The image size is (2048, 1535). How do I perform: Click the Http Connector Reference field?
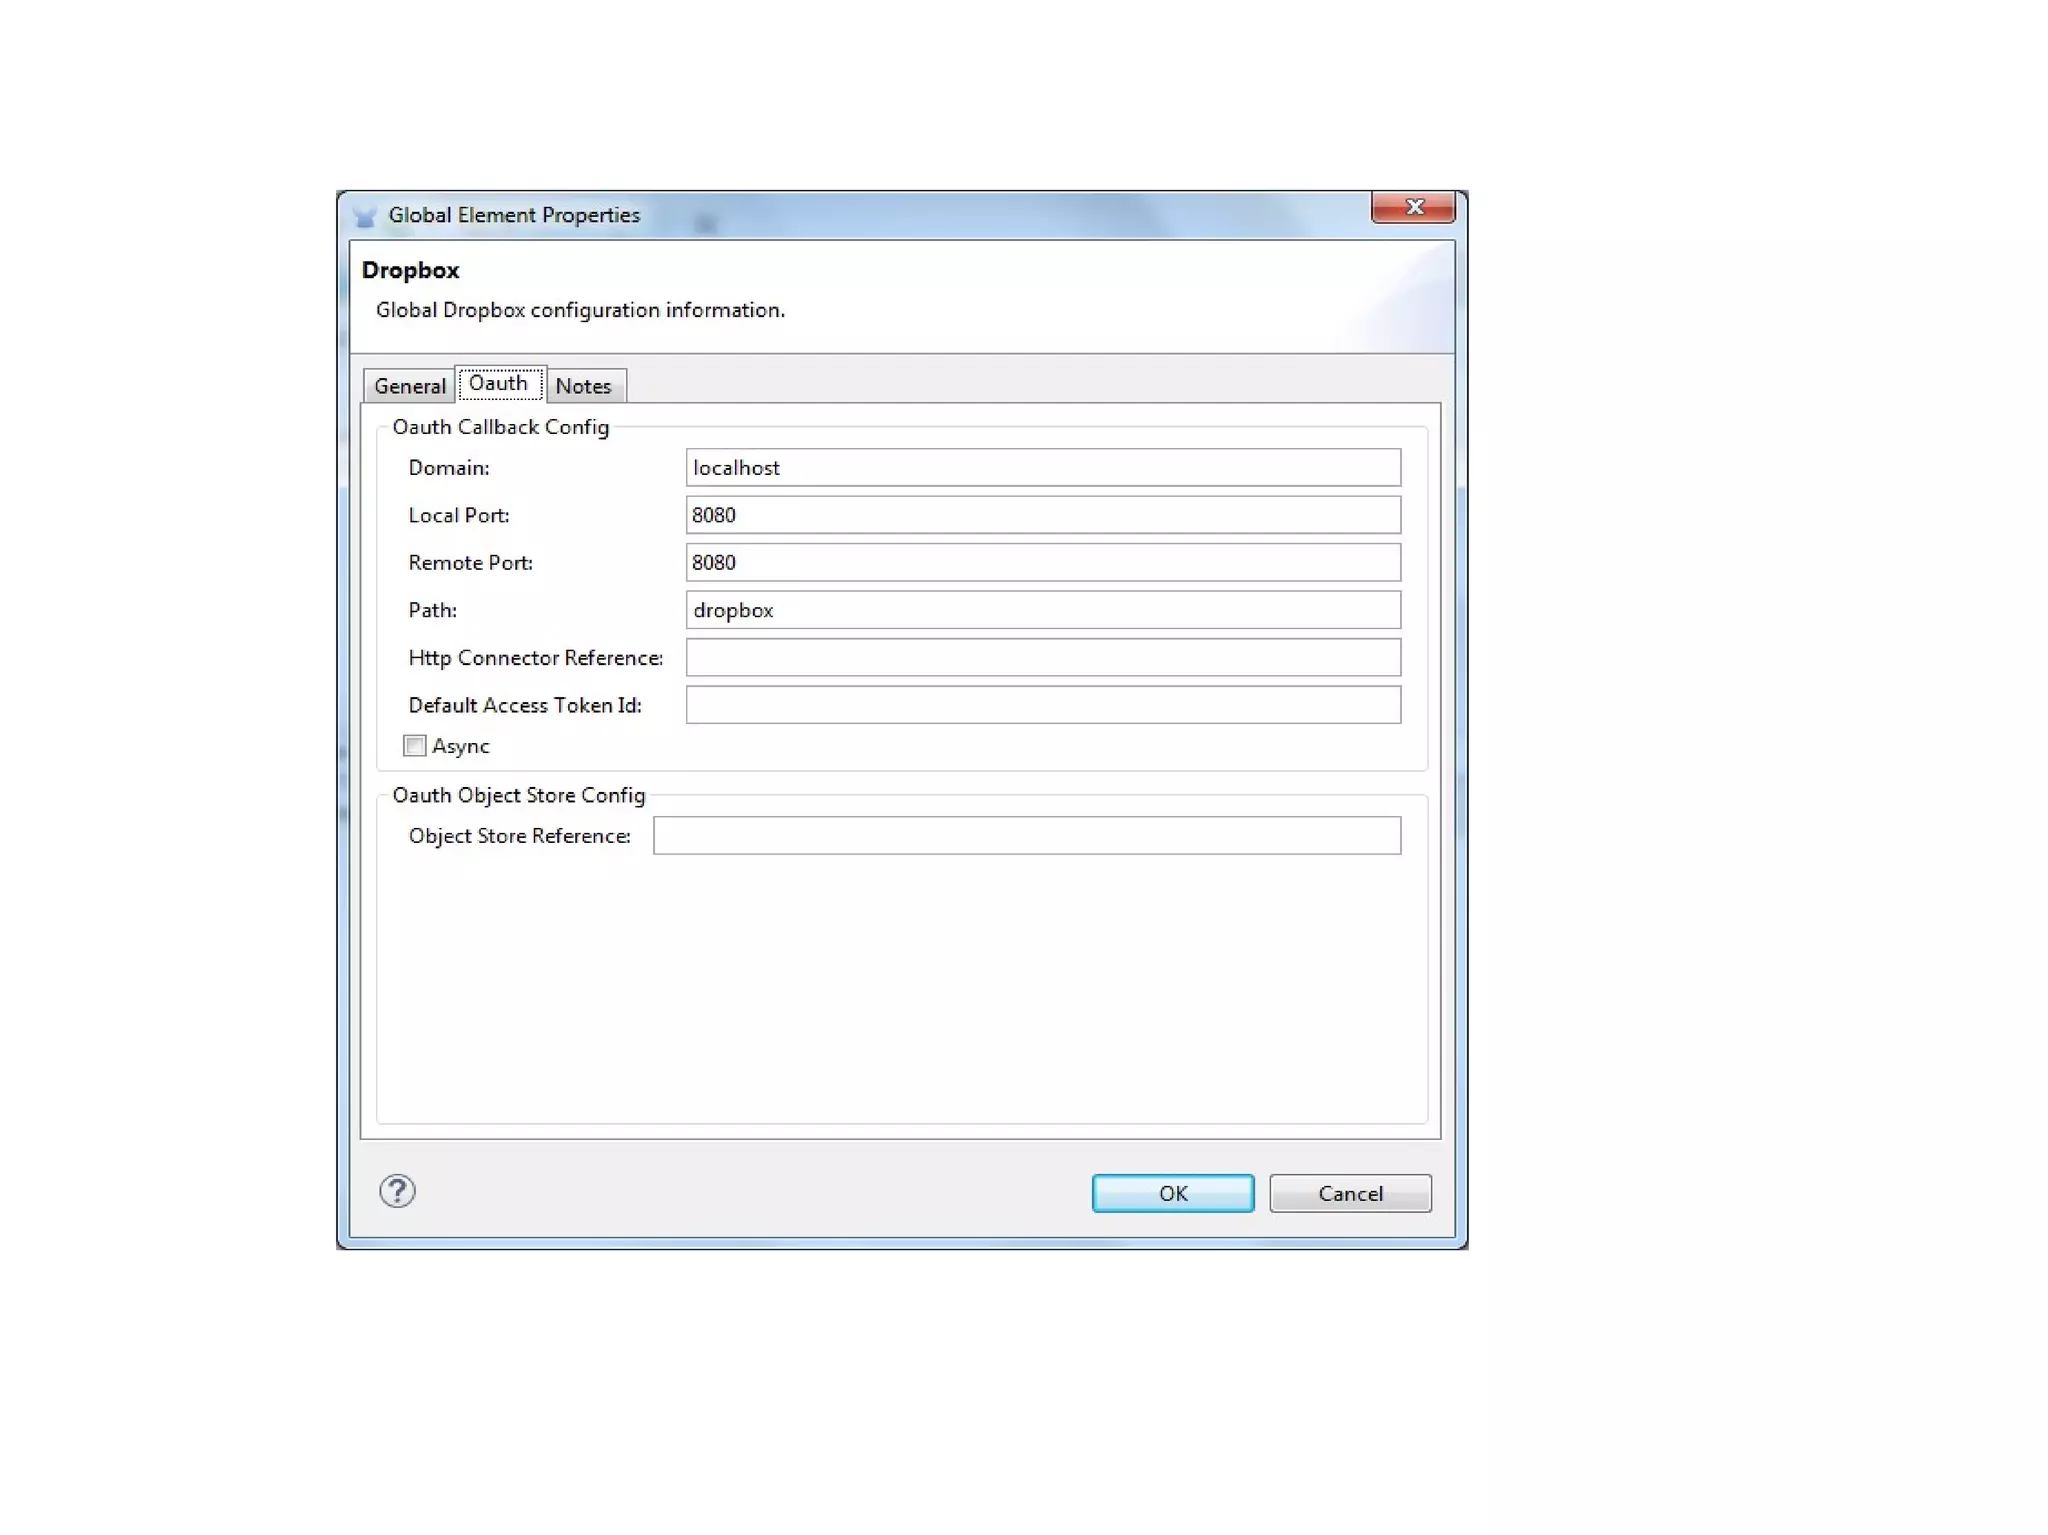(1043, 658)
